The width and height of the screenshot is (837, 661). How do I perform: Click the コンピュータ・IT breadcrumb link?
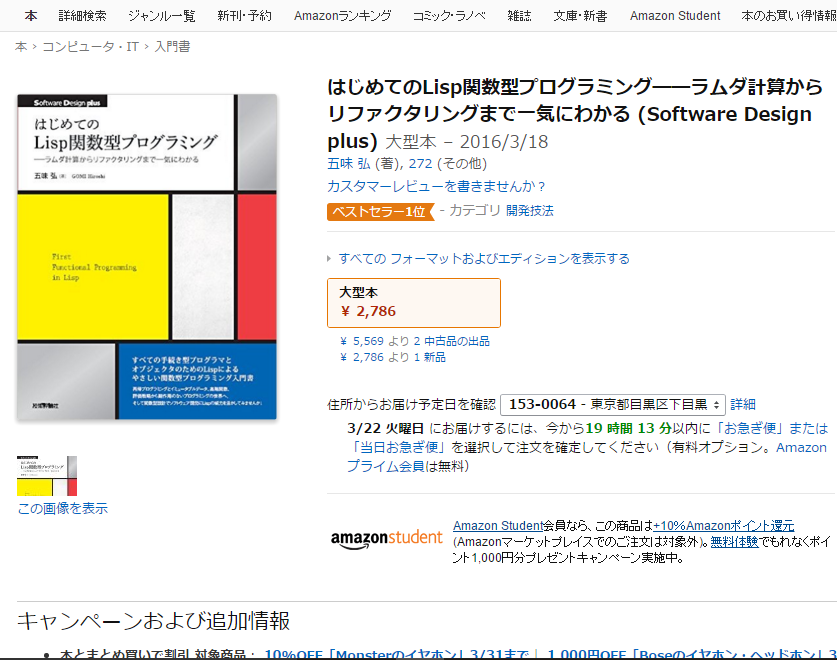92,47
